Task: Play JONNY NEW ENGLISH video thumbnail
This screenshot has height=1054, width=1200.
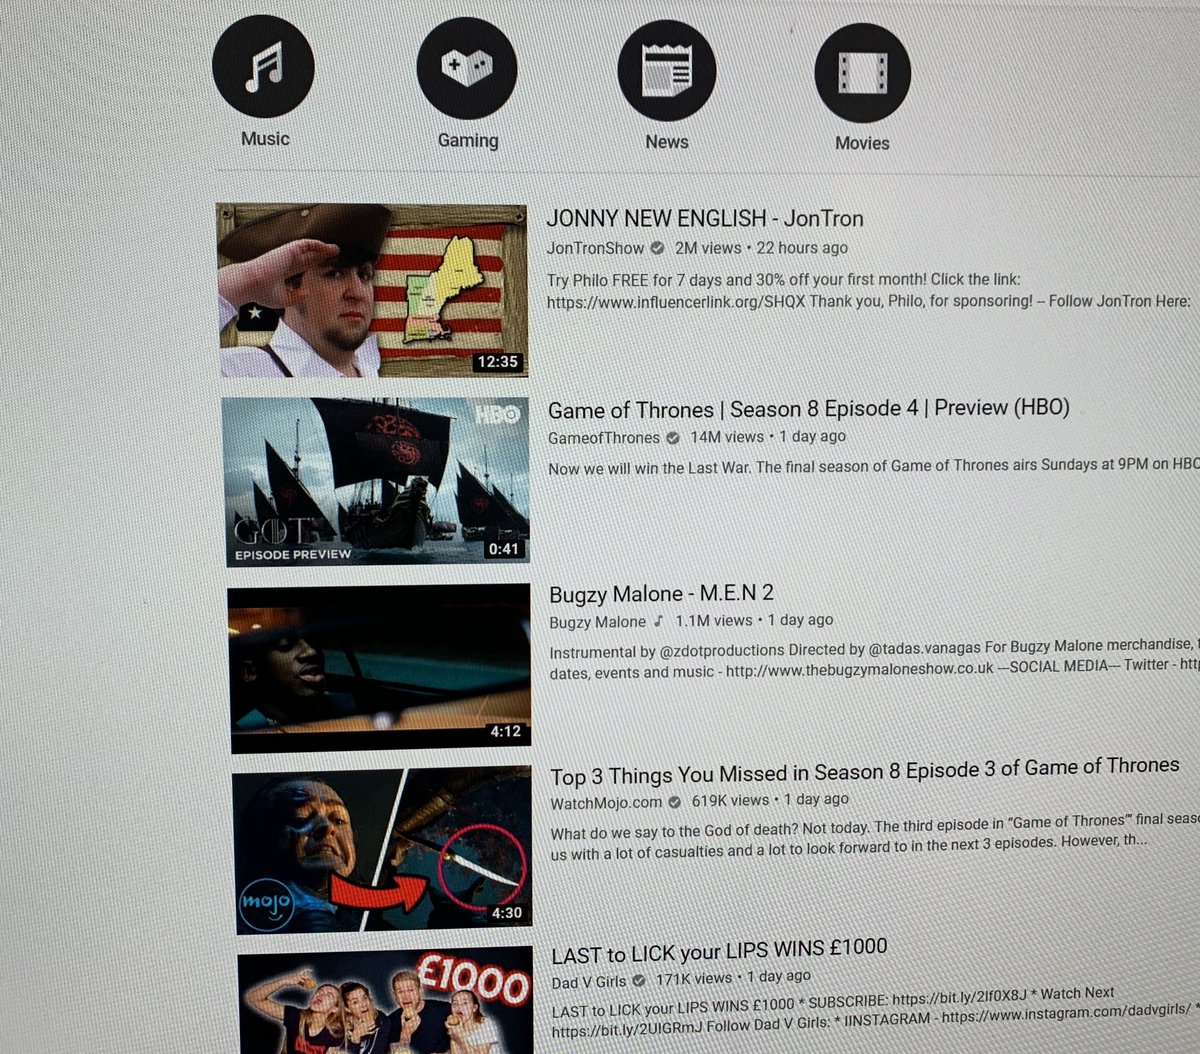Action: point(372,290)
